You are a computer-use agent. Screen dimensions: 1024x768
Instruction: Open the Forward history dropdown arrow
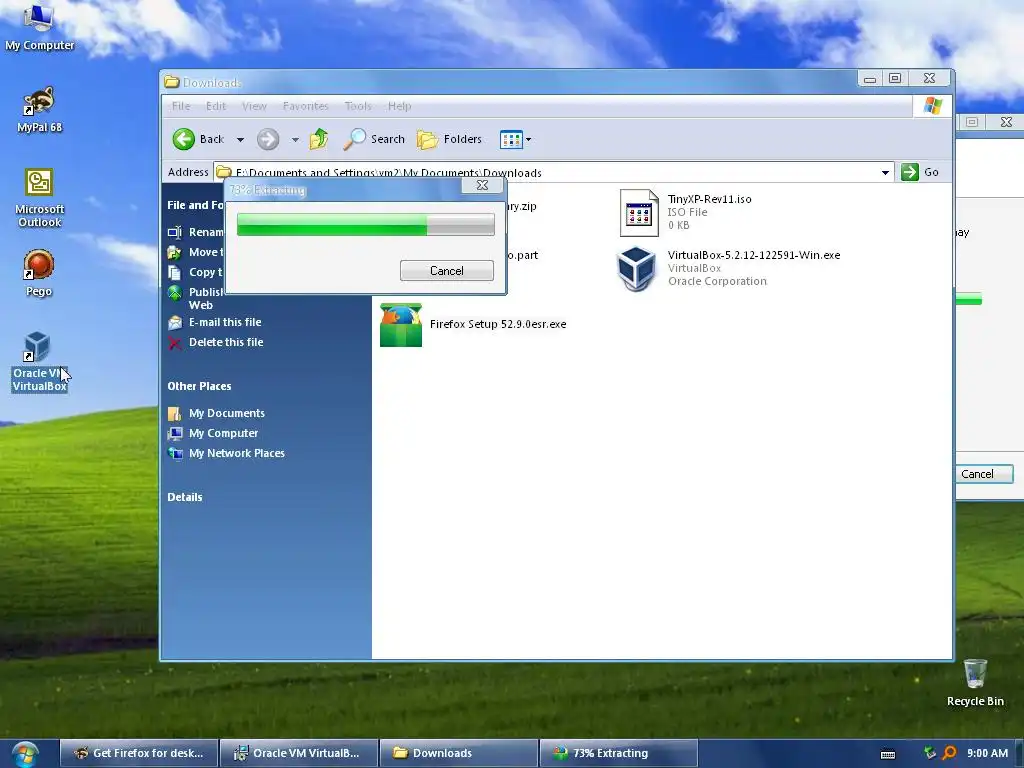click(x=295, y=140)
